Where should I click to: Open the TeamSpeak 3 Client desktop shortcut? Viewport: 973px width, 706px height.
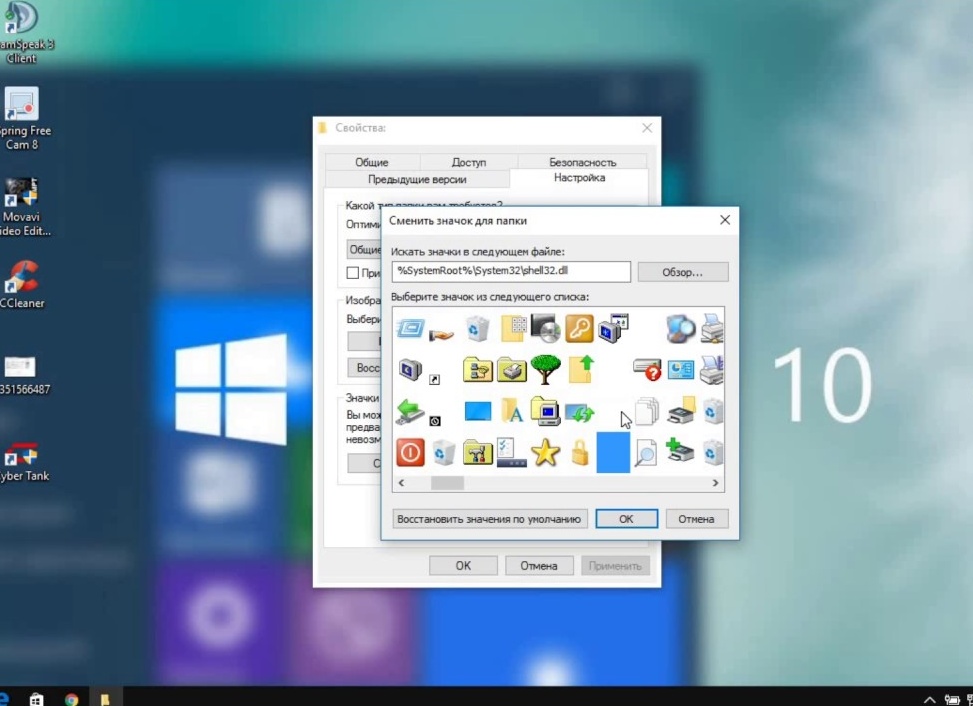22,32
